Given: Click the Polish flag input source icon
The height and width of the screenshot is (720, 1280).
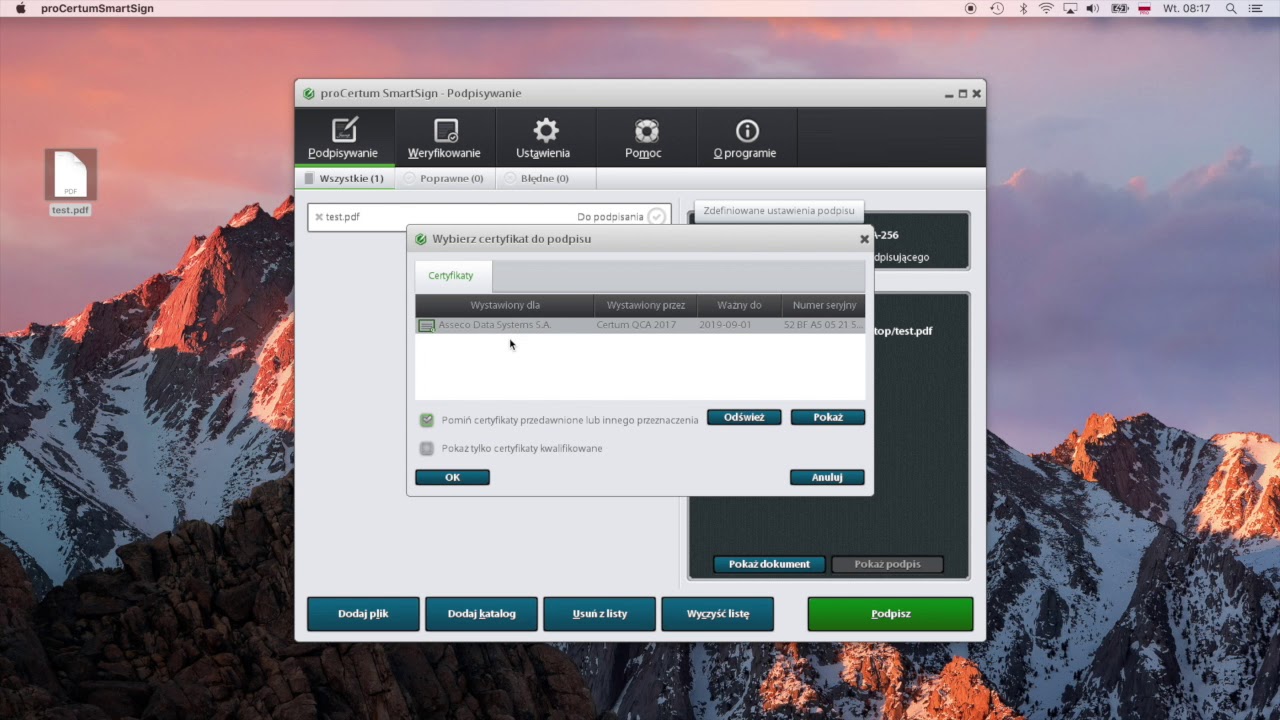Looking at the screenshot, I should pos(1145,8).
